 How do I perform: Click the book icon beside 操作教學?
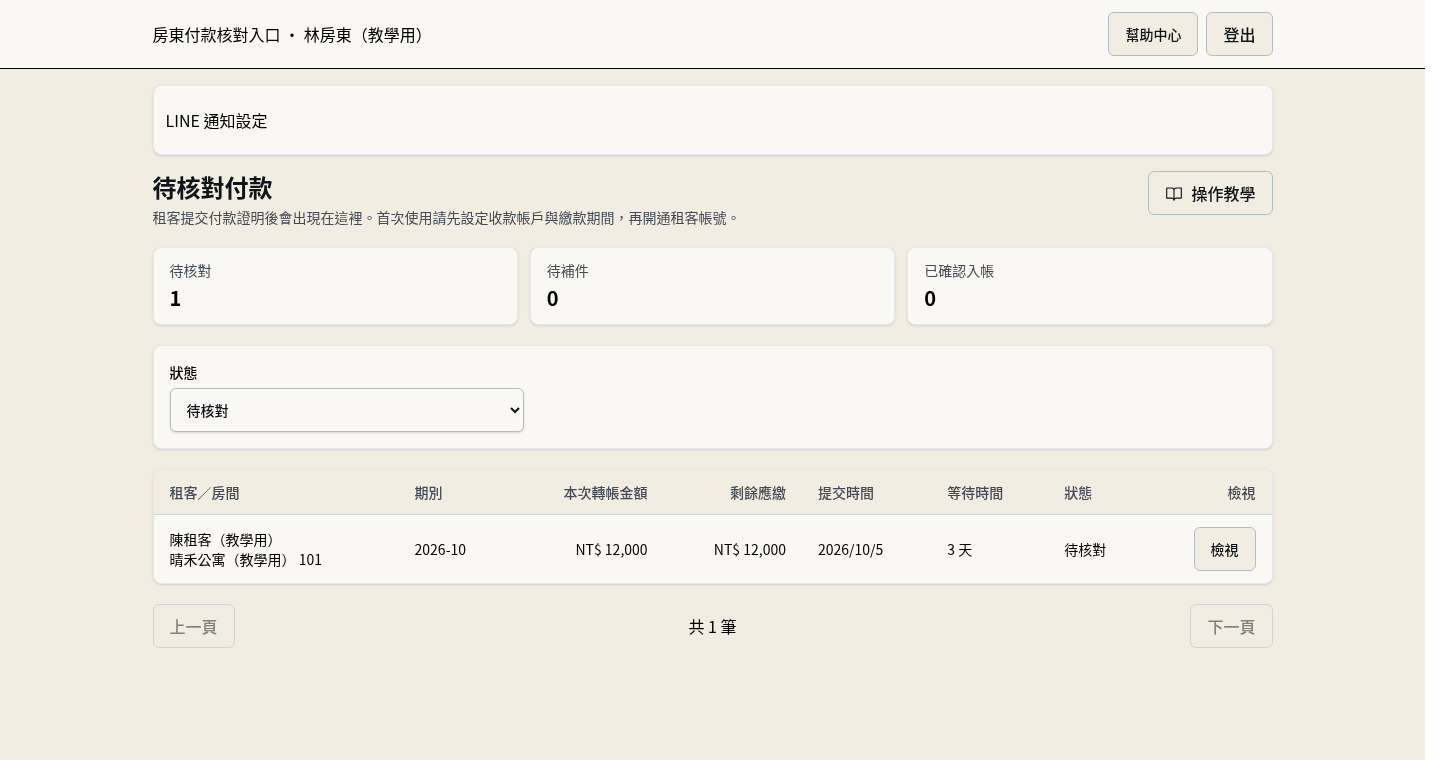1174,194
